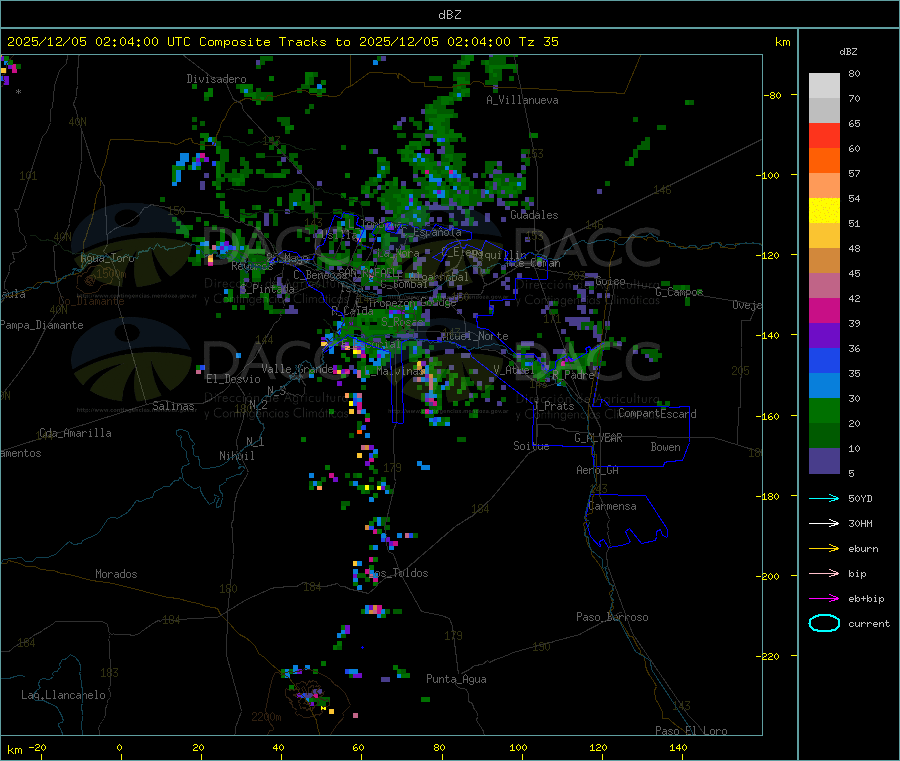Click the -80 km y-axis tick label

tap(773, 95)
